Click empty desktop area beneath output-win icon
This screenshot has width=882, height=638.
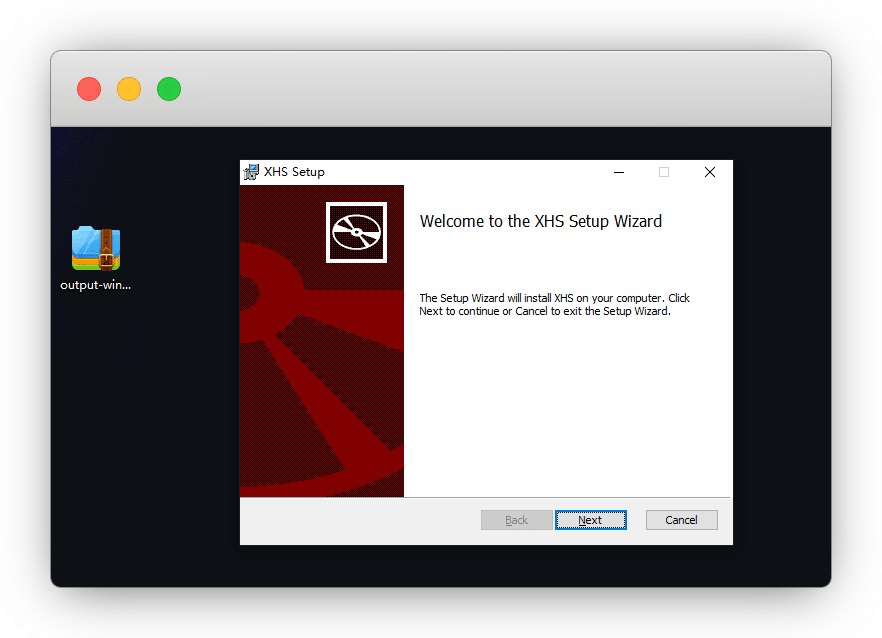tap(96, 420)
